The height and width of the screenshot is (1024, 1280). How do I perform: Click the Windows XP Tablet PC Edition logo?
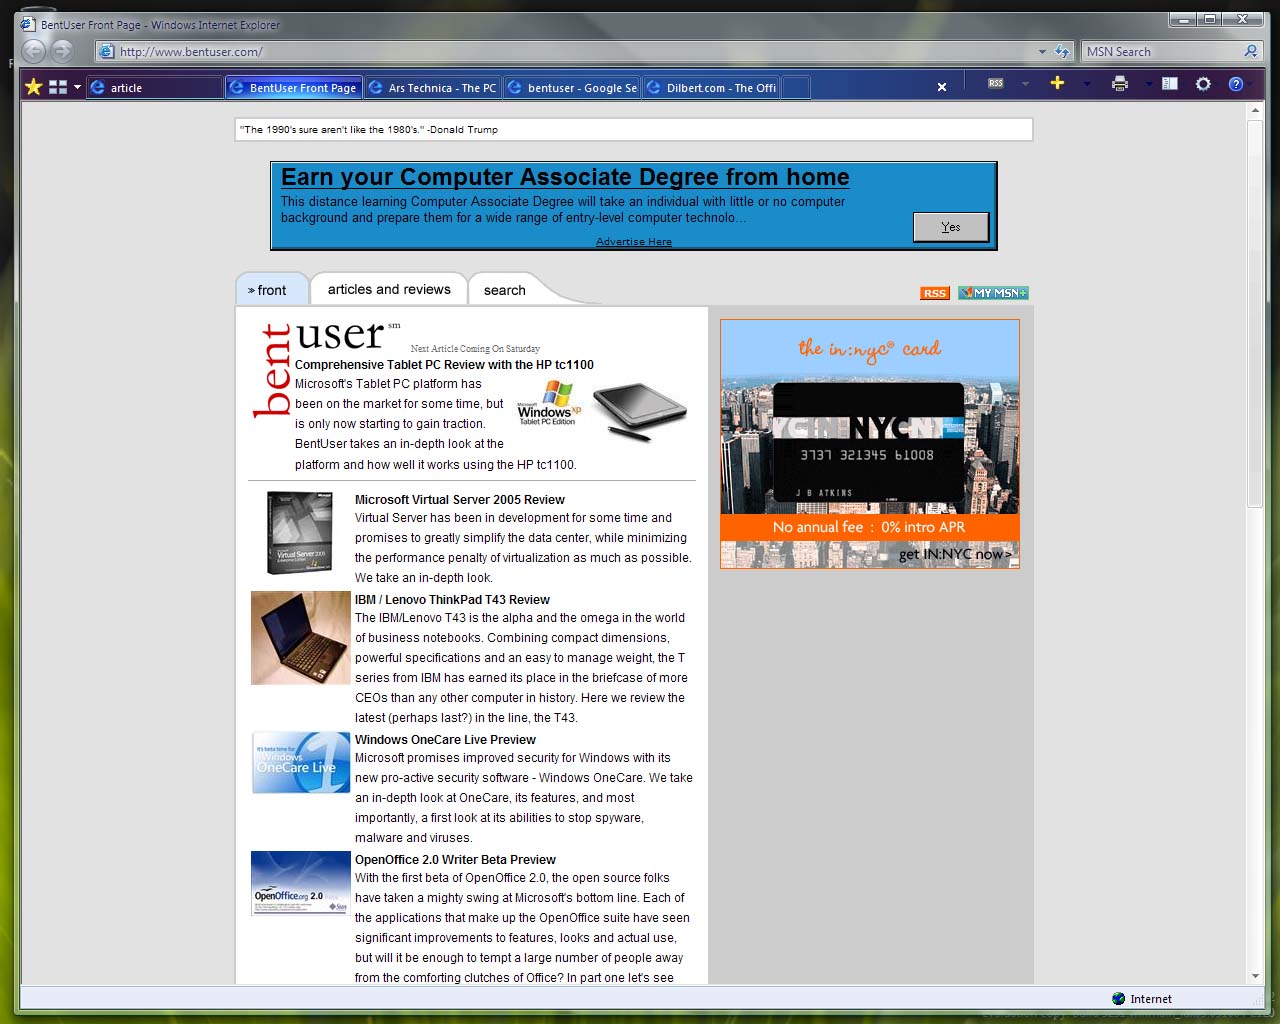click(x=549, y=403)
